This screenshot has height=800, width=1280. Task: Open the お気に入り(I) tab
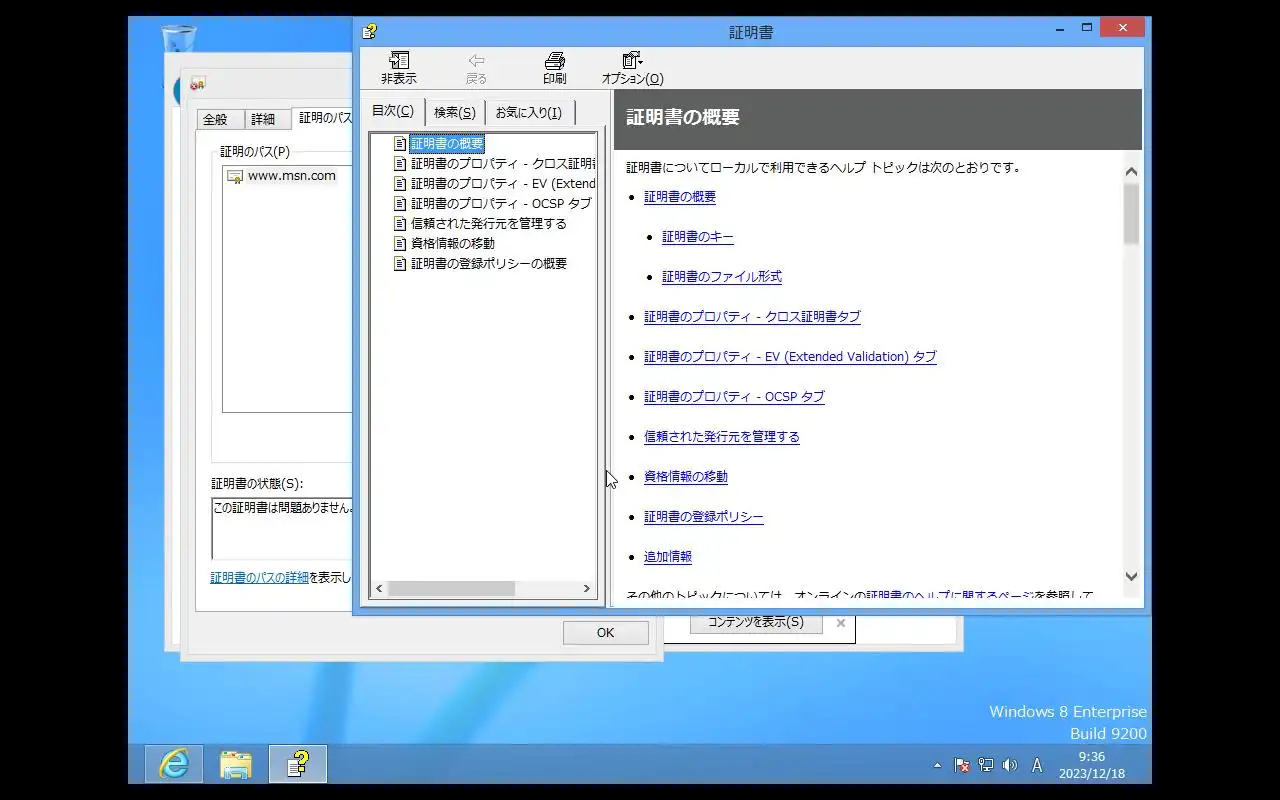click(x=528, y=113)
